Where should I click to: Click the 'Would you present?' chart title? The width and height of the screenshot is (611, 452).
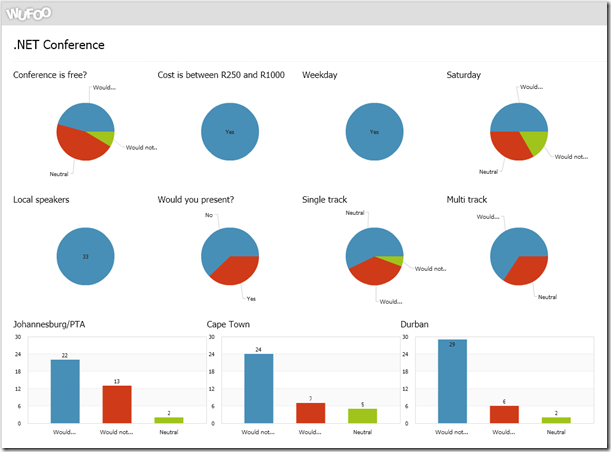pyautogui.click(x=196, y=200)
